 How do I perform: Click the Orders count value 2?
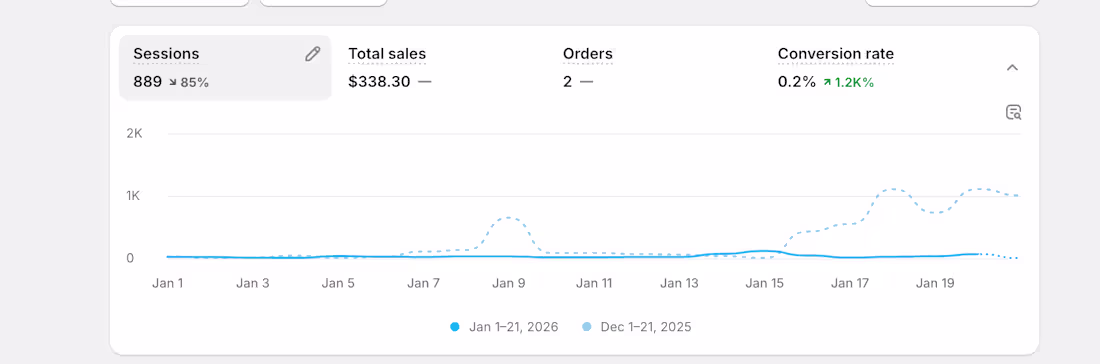click(x=567, y=82)
